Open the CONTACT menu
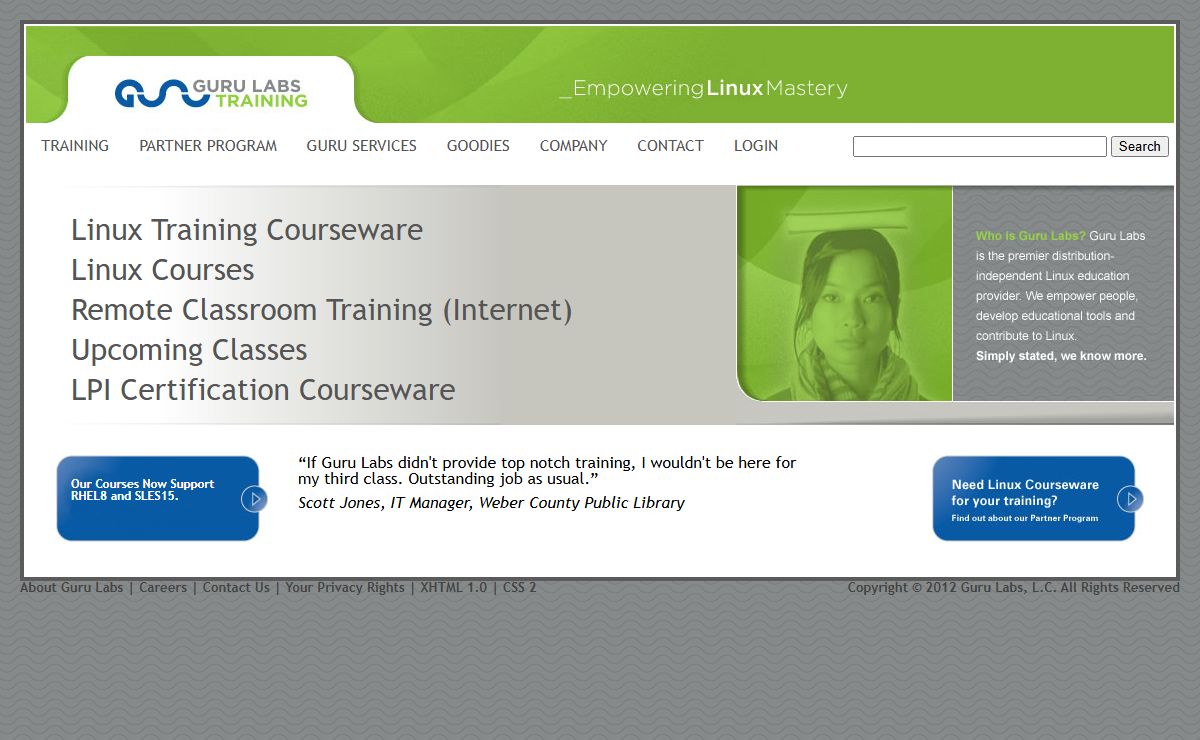Screen dimensions: 1200x740 coord(670,146)
